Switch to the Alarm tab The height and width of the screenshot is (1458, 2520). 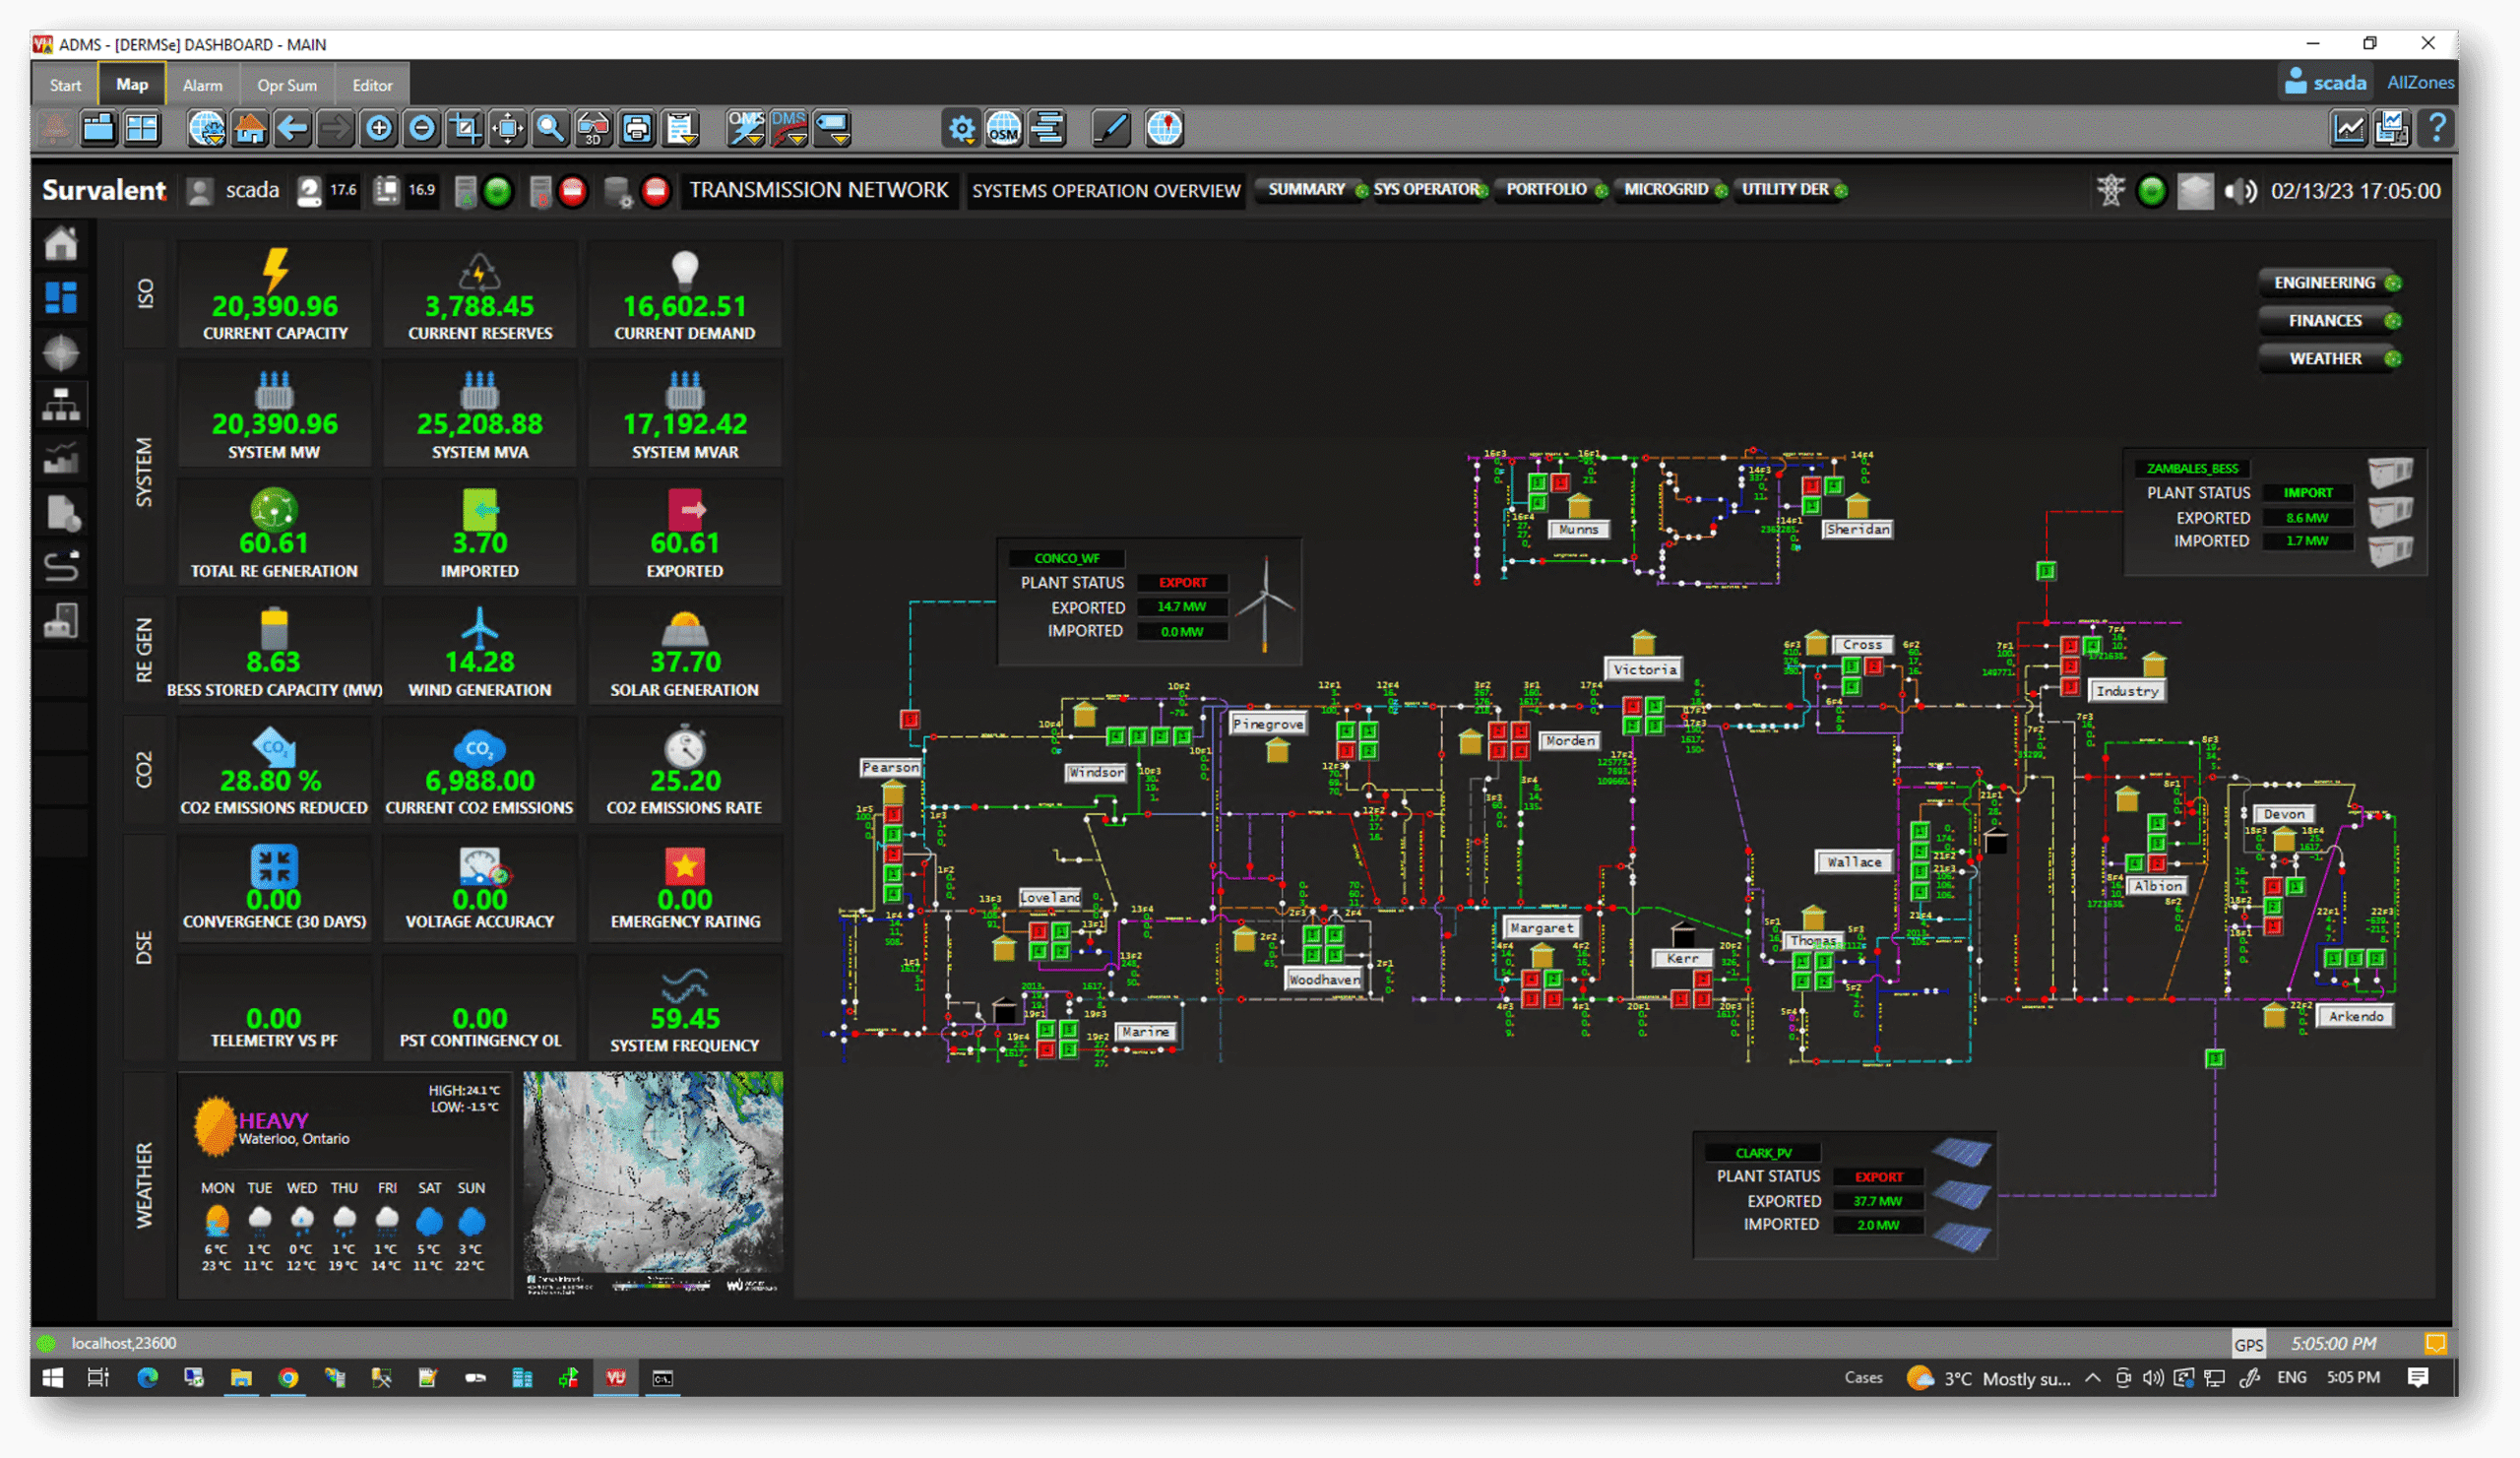pyautogui.click(x=202, y=85)
